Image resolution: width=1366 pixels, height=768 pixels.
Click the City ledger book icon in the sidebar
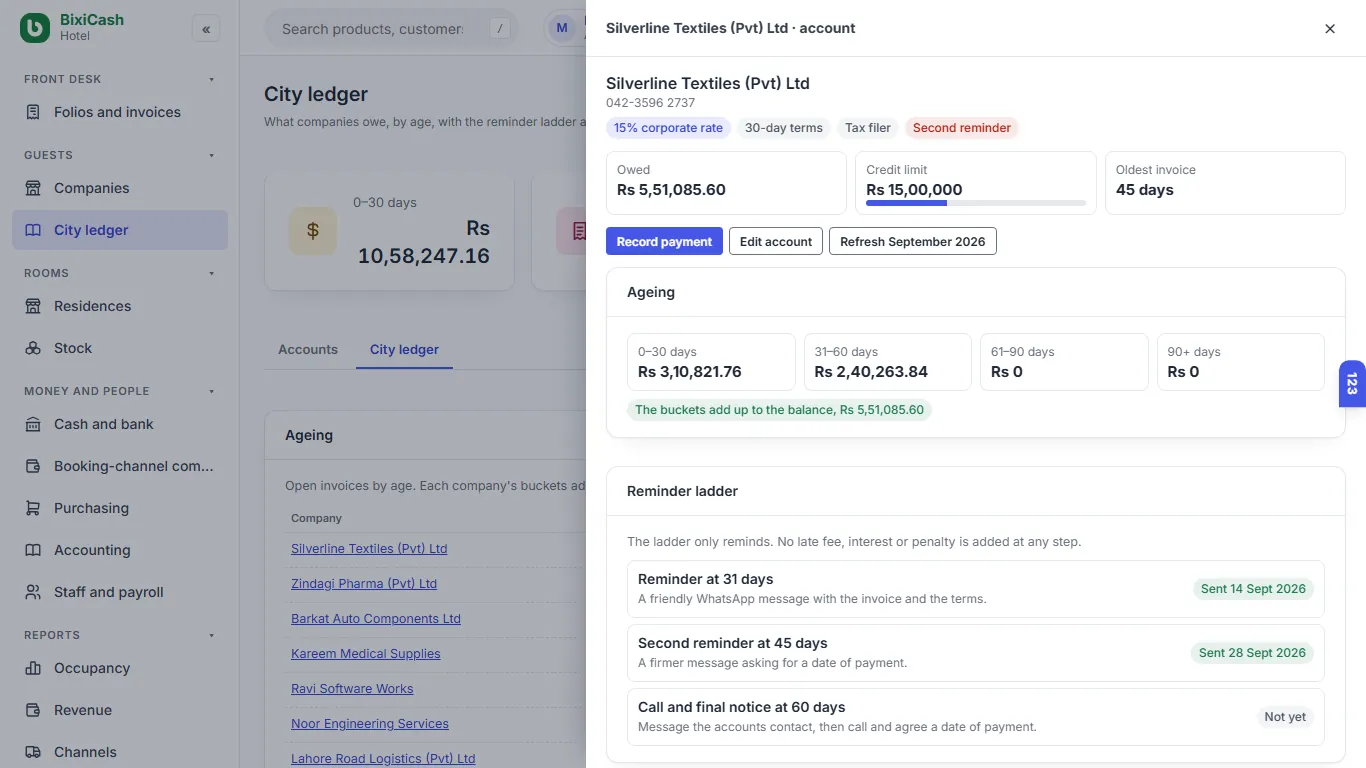tap(33, 230)
